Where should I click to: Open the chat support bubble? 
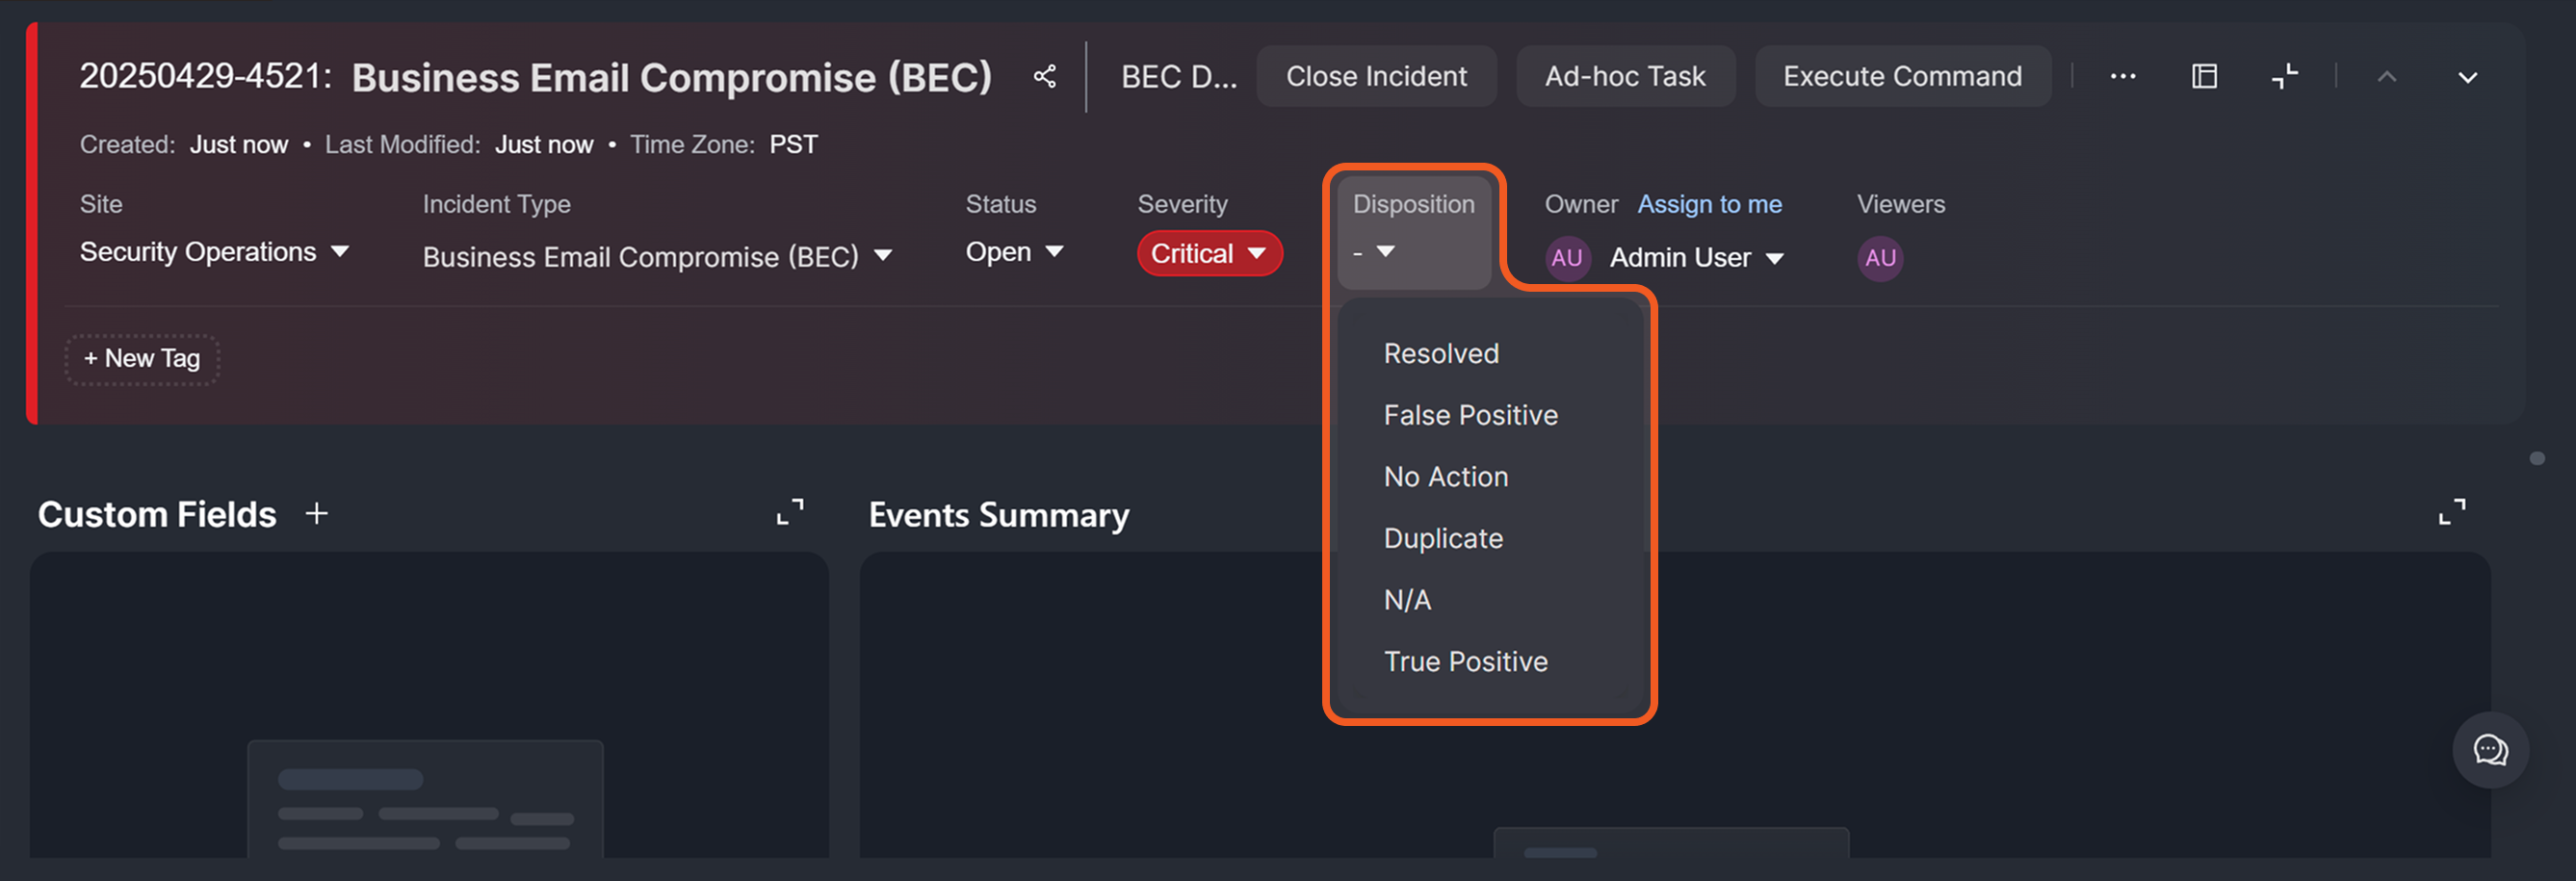(x=2490, y=750)
